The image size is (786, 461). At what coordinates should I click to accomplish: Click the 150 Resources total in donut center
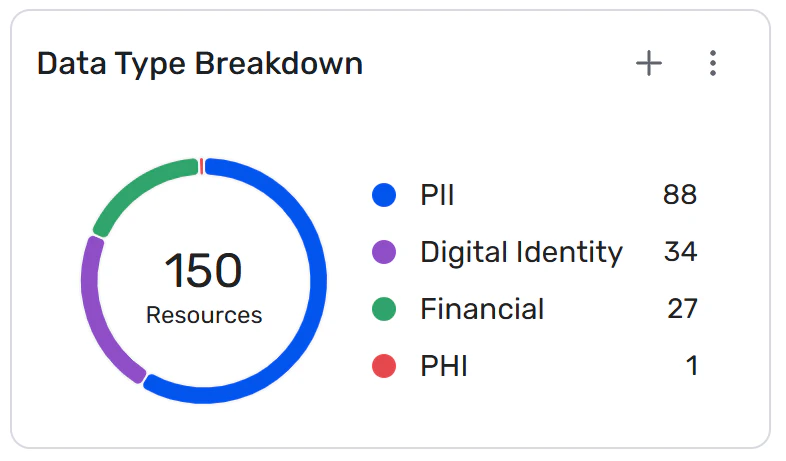(204, 288)
